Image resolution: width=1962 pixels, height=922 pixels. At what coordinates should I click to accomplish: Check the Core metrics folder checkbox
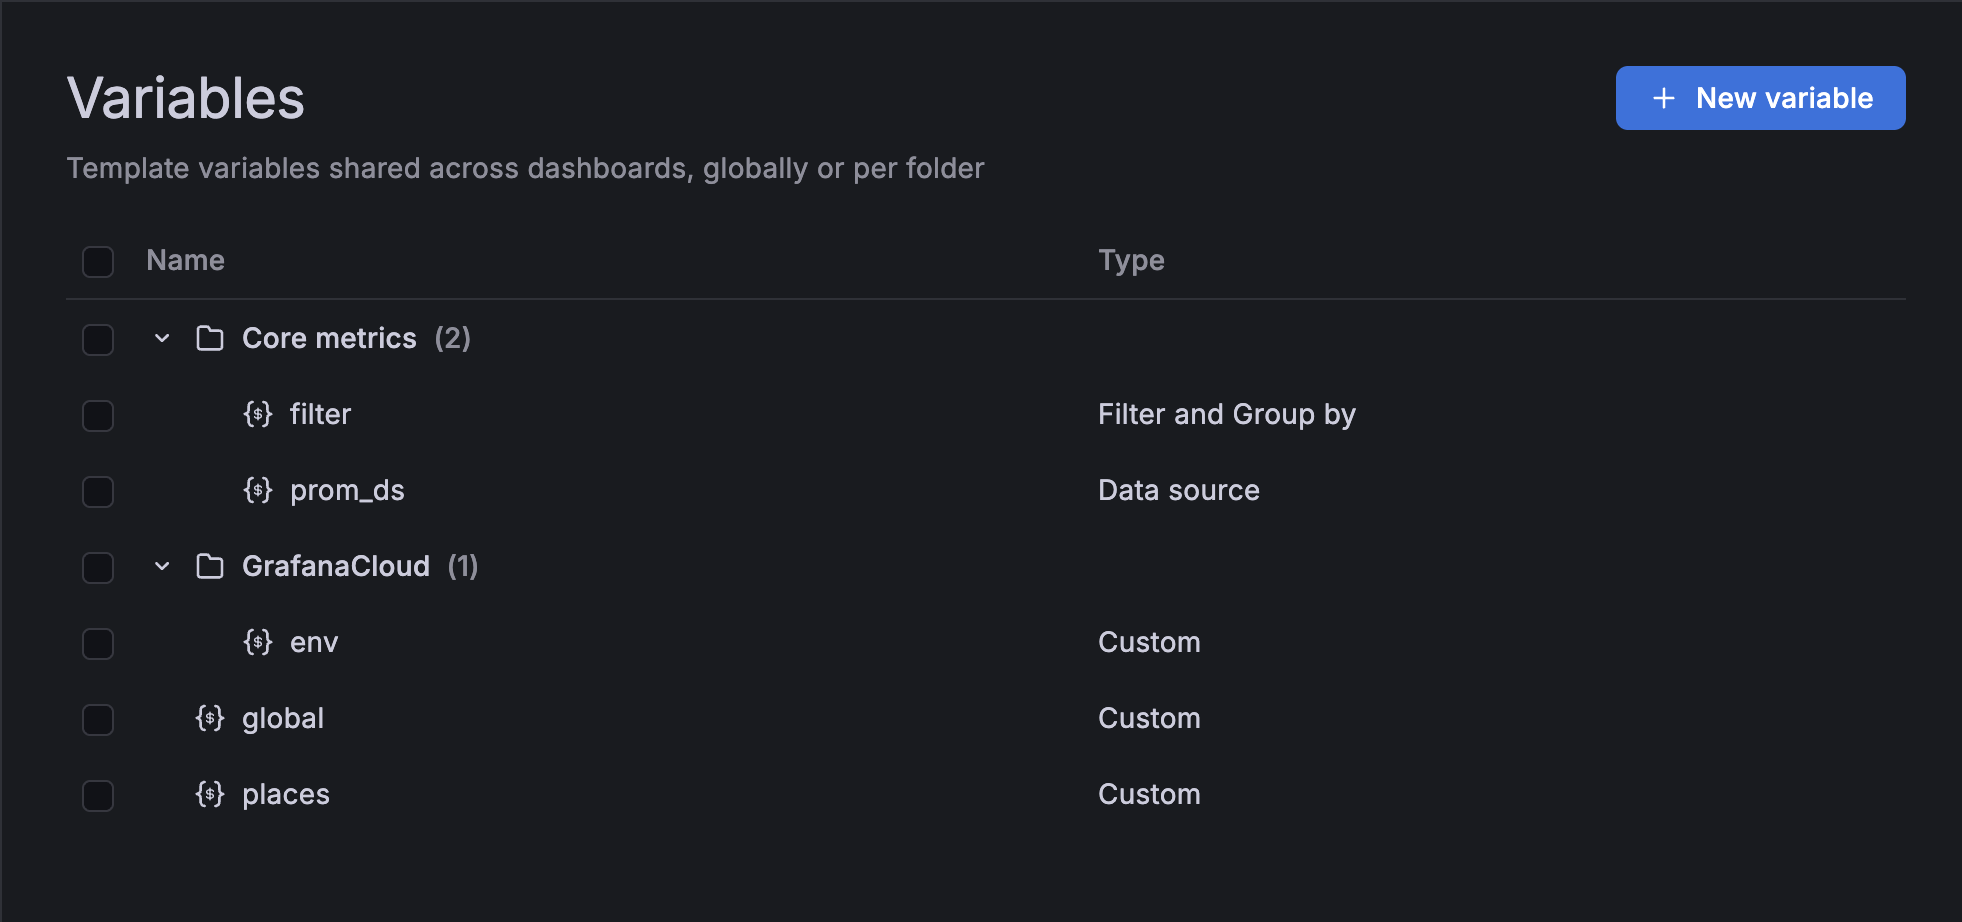[98, 339]
